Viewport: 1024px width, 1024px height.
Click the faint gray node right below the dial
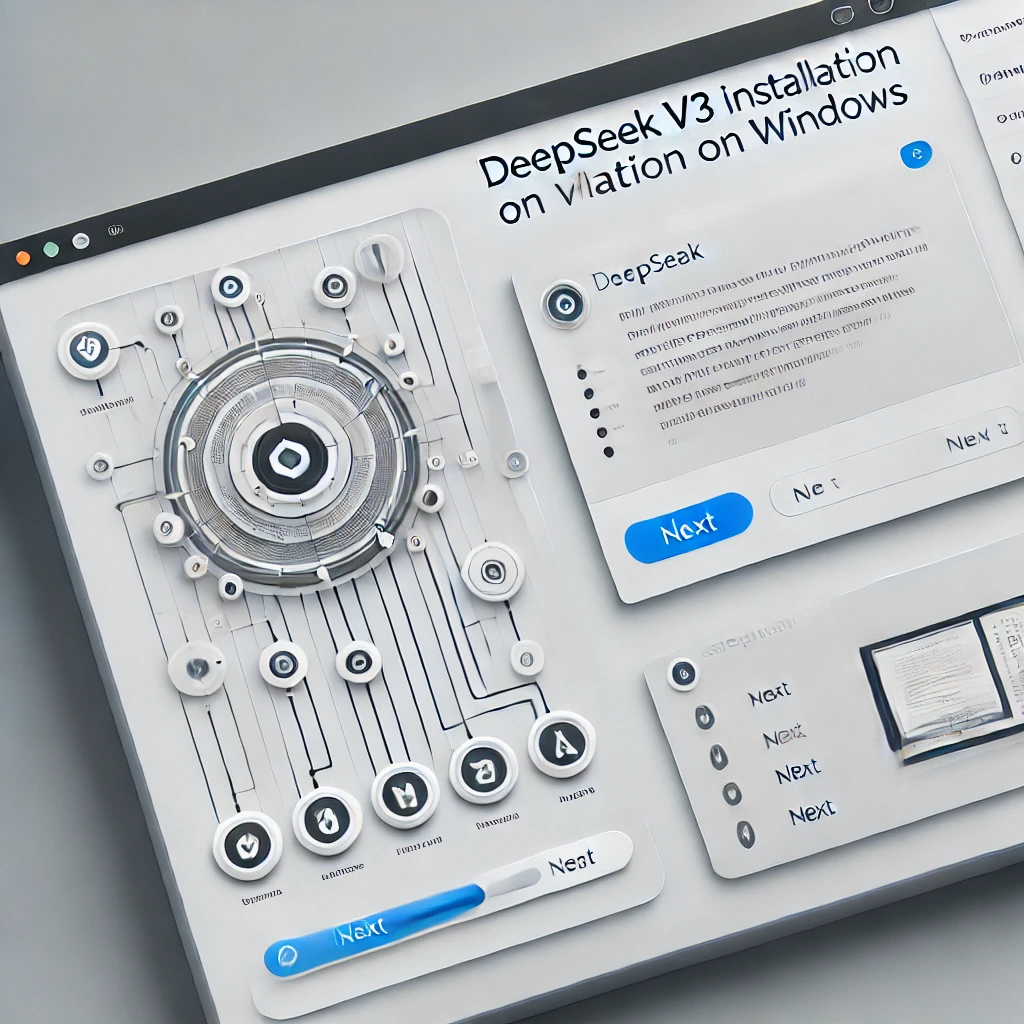tap(527, 658)
